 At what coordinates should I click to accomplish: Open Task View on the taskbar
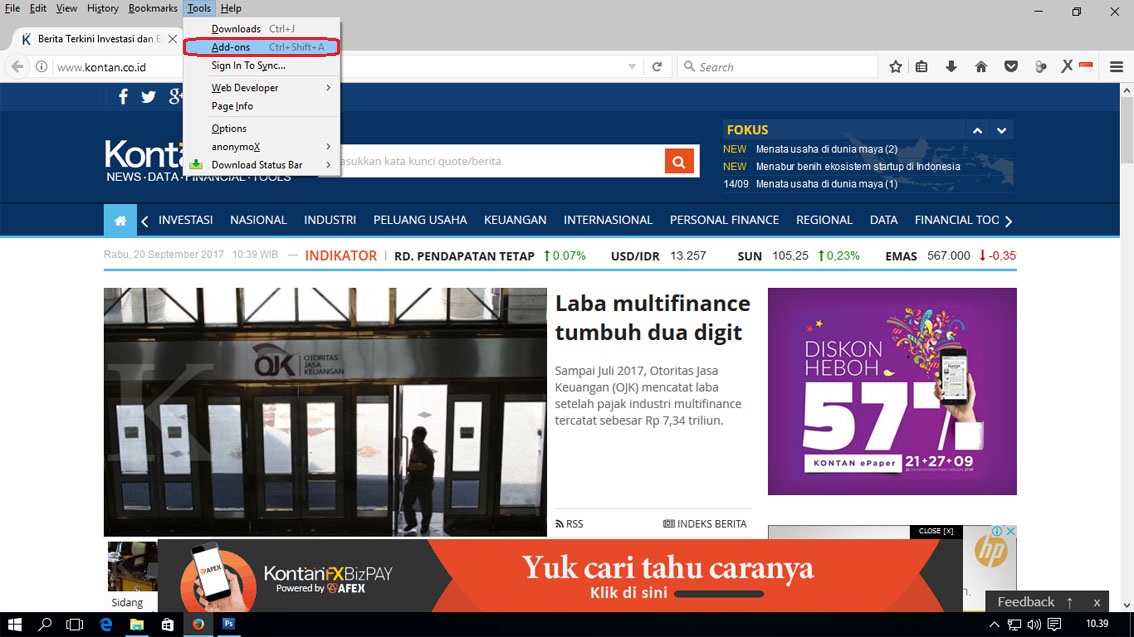74,624
